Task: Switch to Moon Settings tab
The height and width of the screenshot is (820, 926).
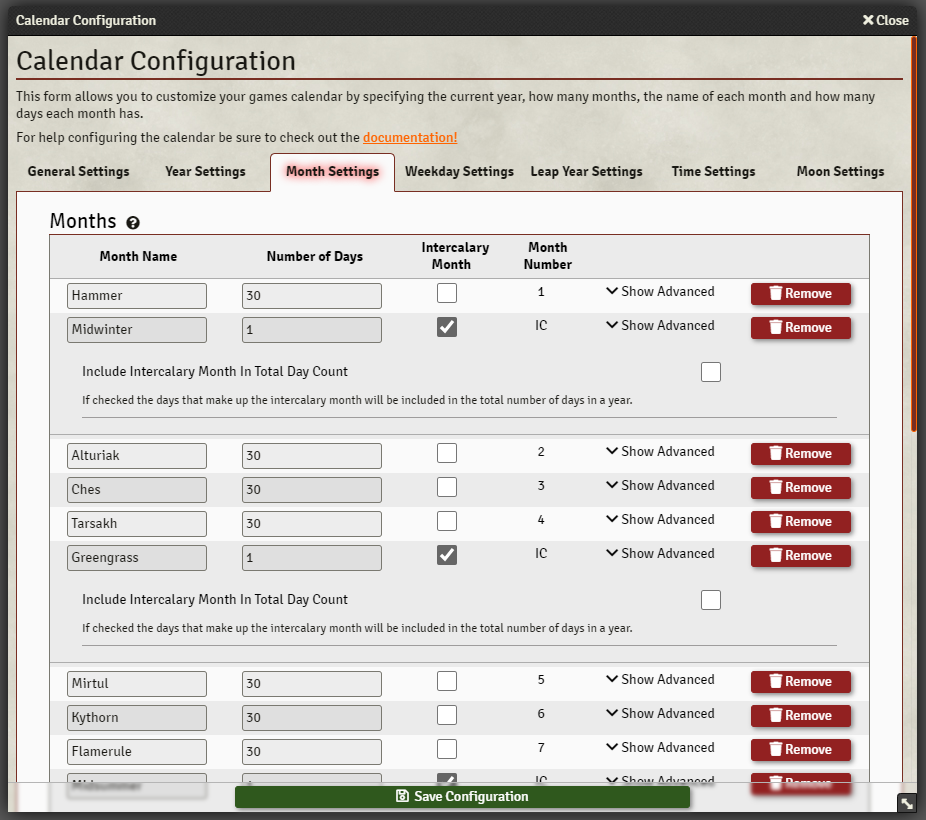Action: [840, 172]
